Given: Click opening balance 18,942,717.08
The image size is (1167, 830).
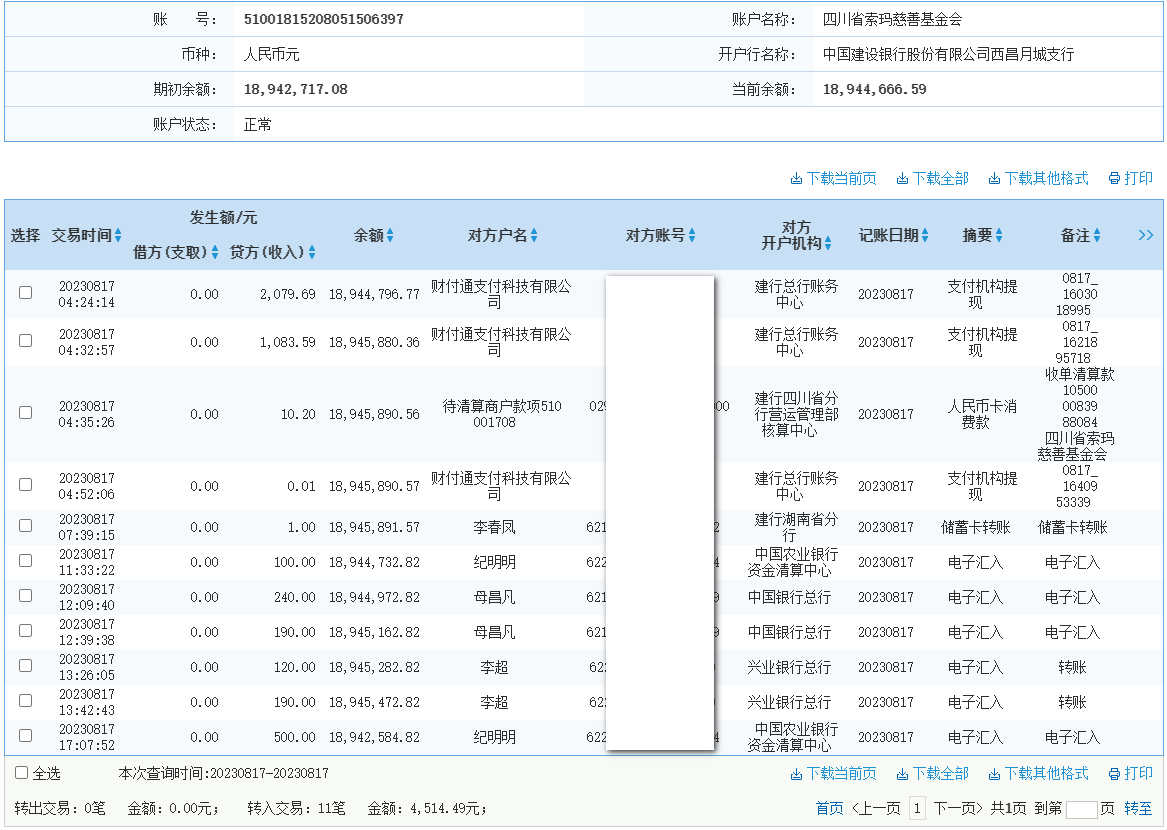Looking at the screenshot, I should [x=295, y=89].
